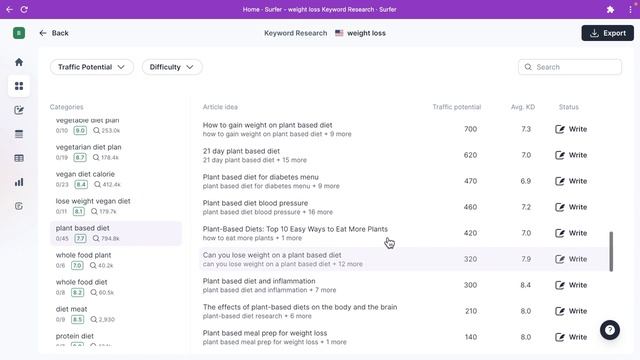Screen dimensions: 640x360
Task: Select the lose weight vegan diet category
Action: click(116, 206)
